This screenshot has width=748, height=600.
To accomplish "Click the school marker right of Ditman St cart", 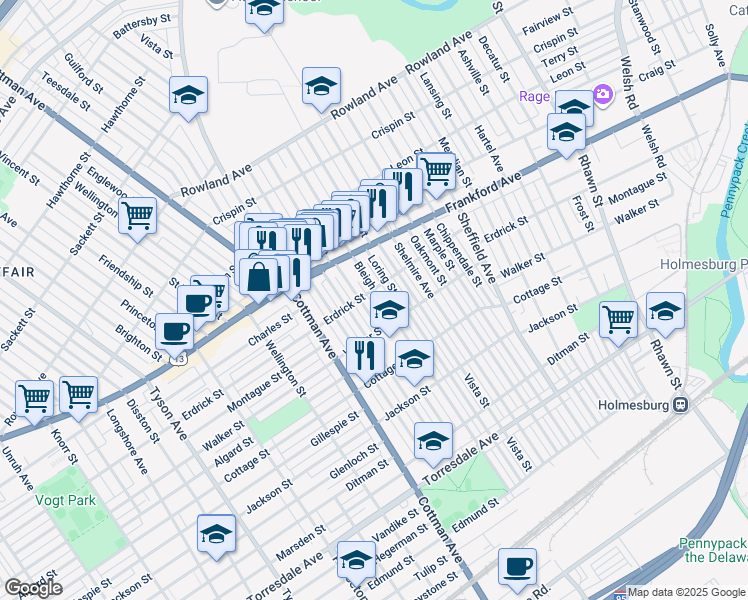I will (665, 313).
